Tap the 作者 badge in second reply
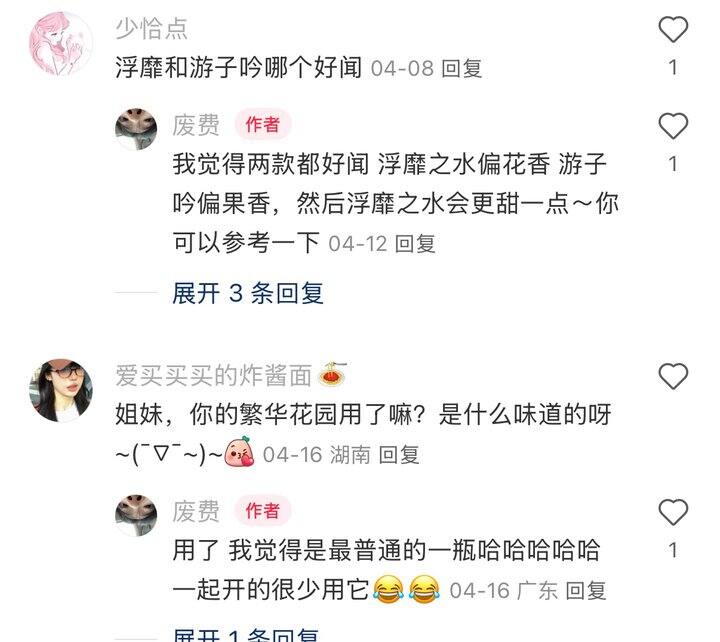Screen dimensions: 720x642 (x=263, y=511)
